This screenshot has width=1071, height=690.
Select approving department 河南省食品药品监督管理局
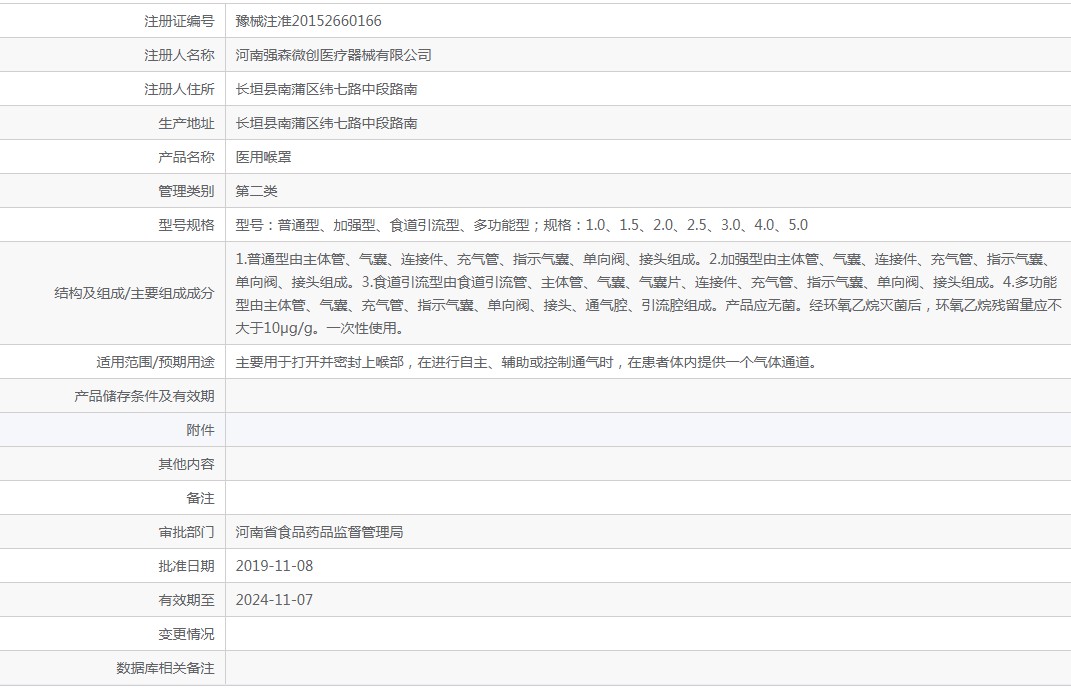click(x=319, y=532)
